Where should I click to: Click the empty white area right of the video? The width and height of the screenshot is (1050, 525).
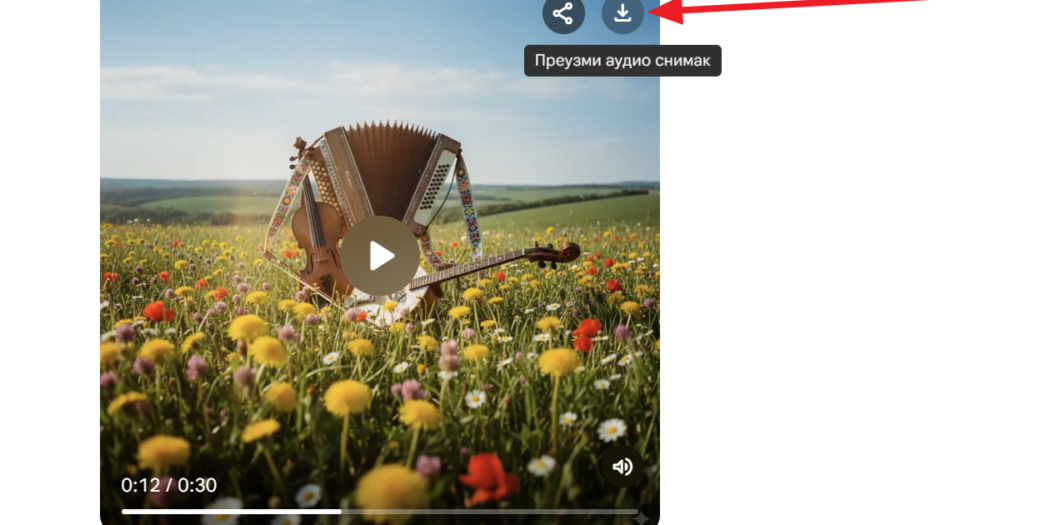[x=850, y=300]
